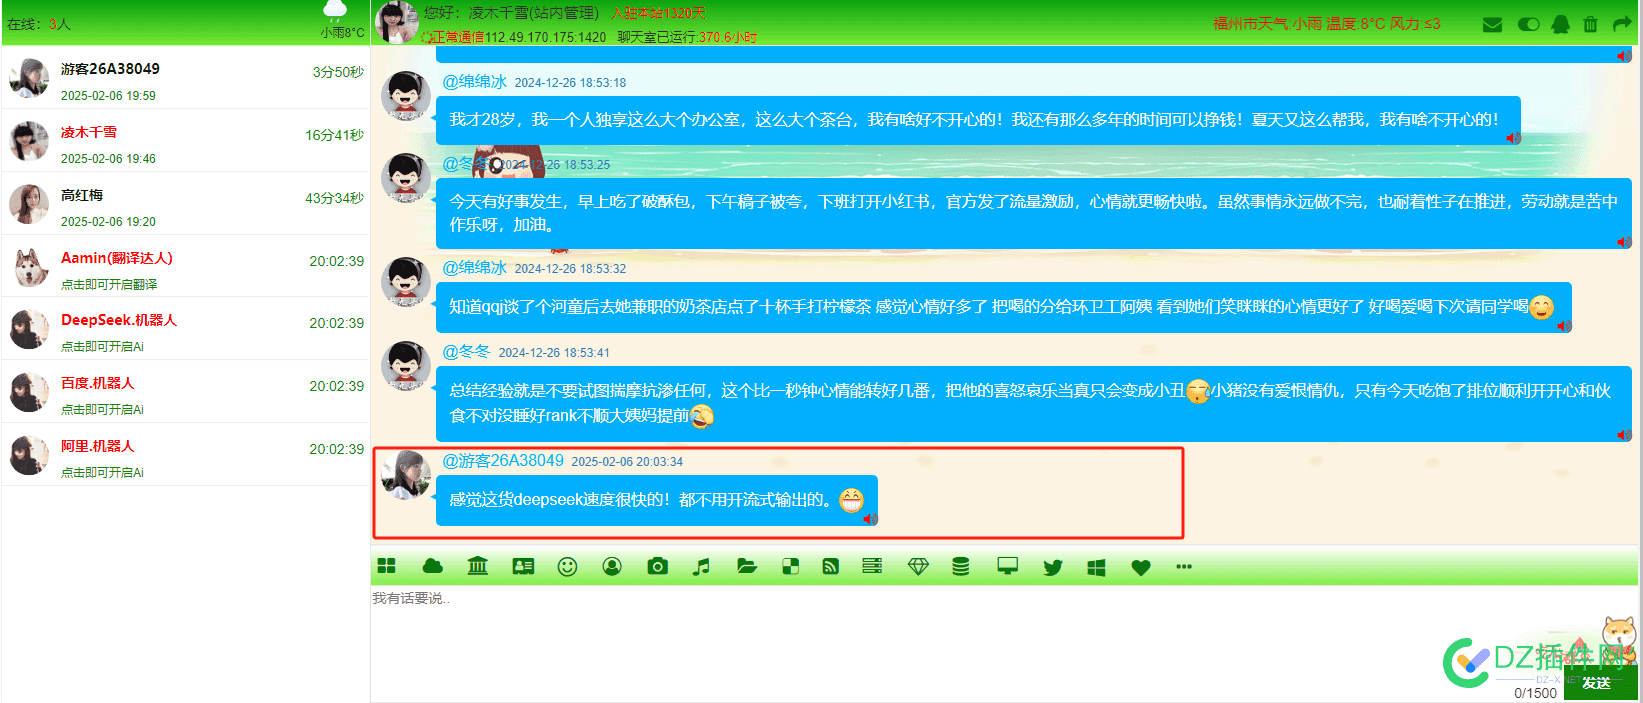Click the rain weather icon above 小雨8°C
The image size is (1643, 703).
(x=336, y=11)
